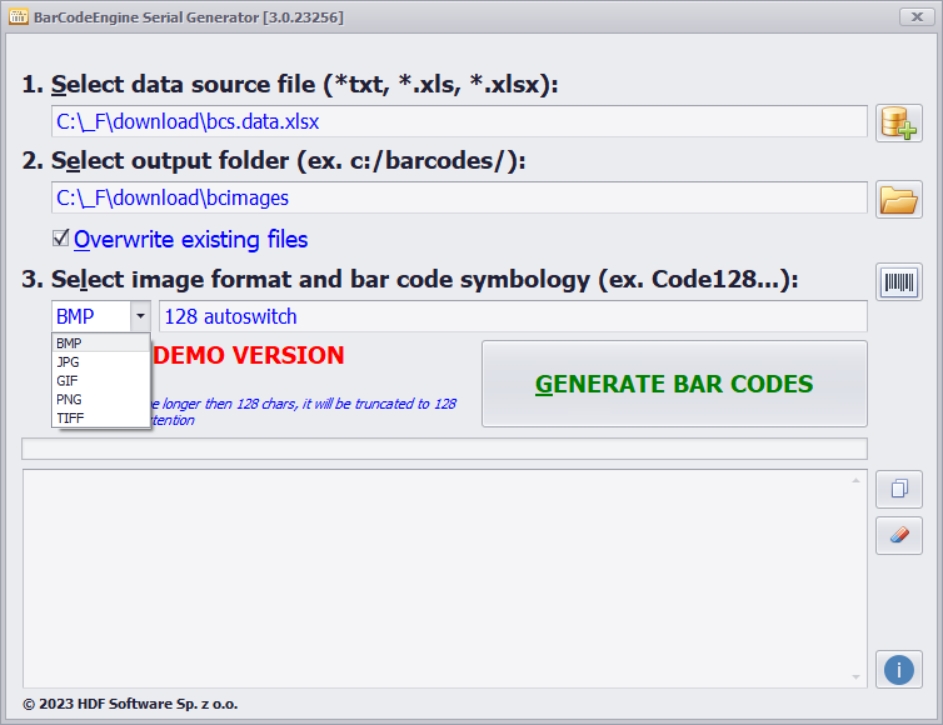
Task: Close the BarCodeEngine Serial Generator window
Action: [x=916, y=17]
